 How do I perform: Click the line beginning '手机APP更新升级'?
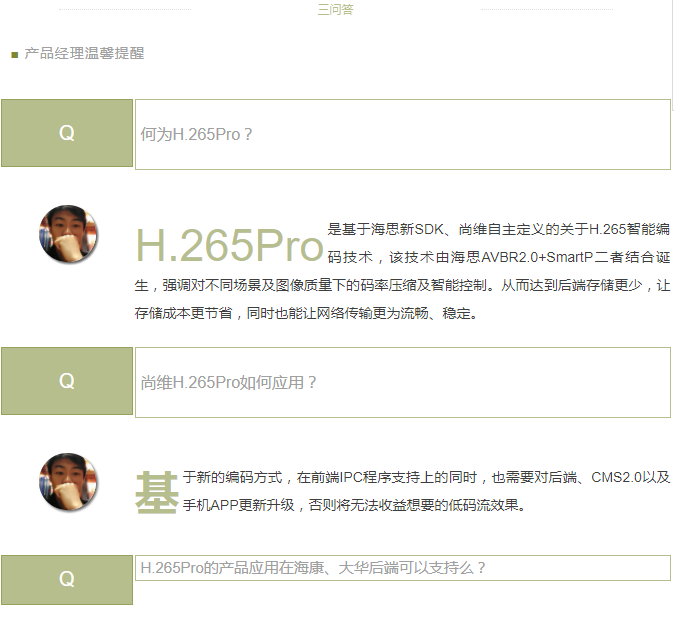tap(355, 505)
